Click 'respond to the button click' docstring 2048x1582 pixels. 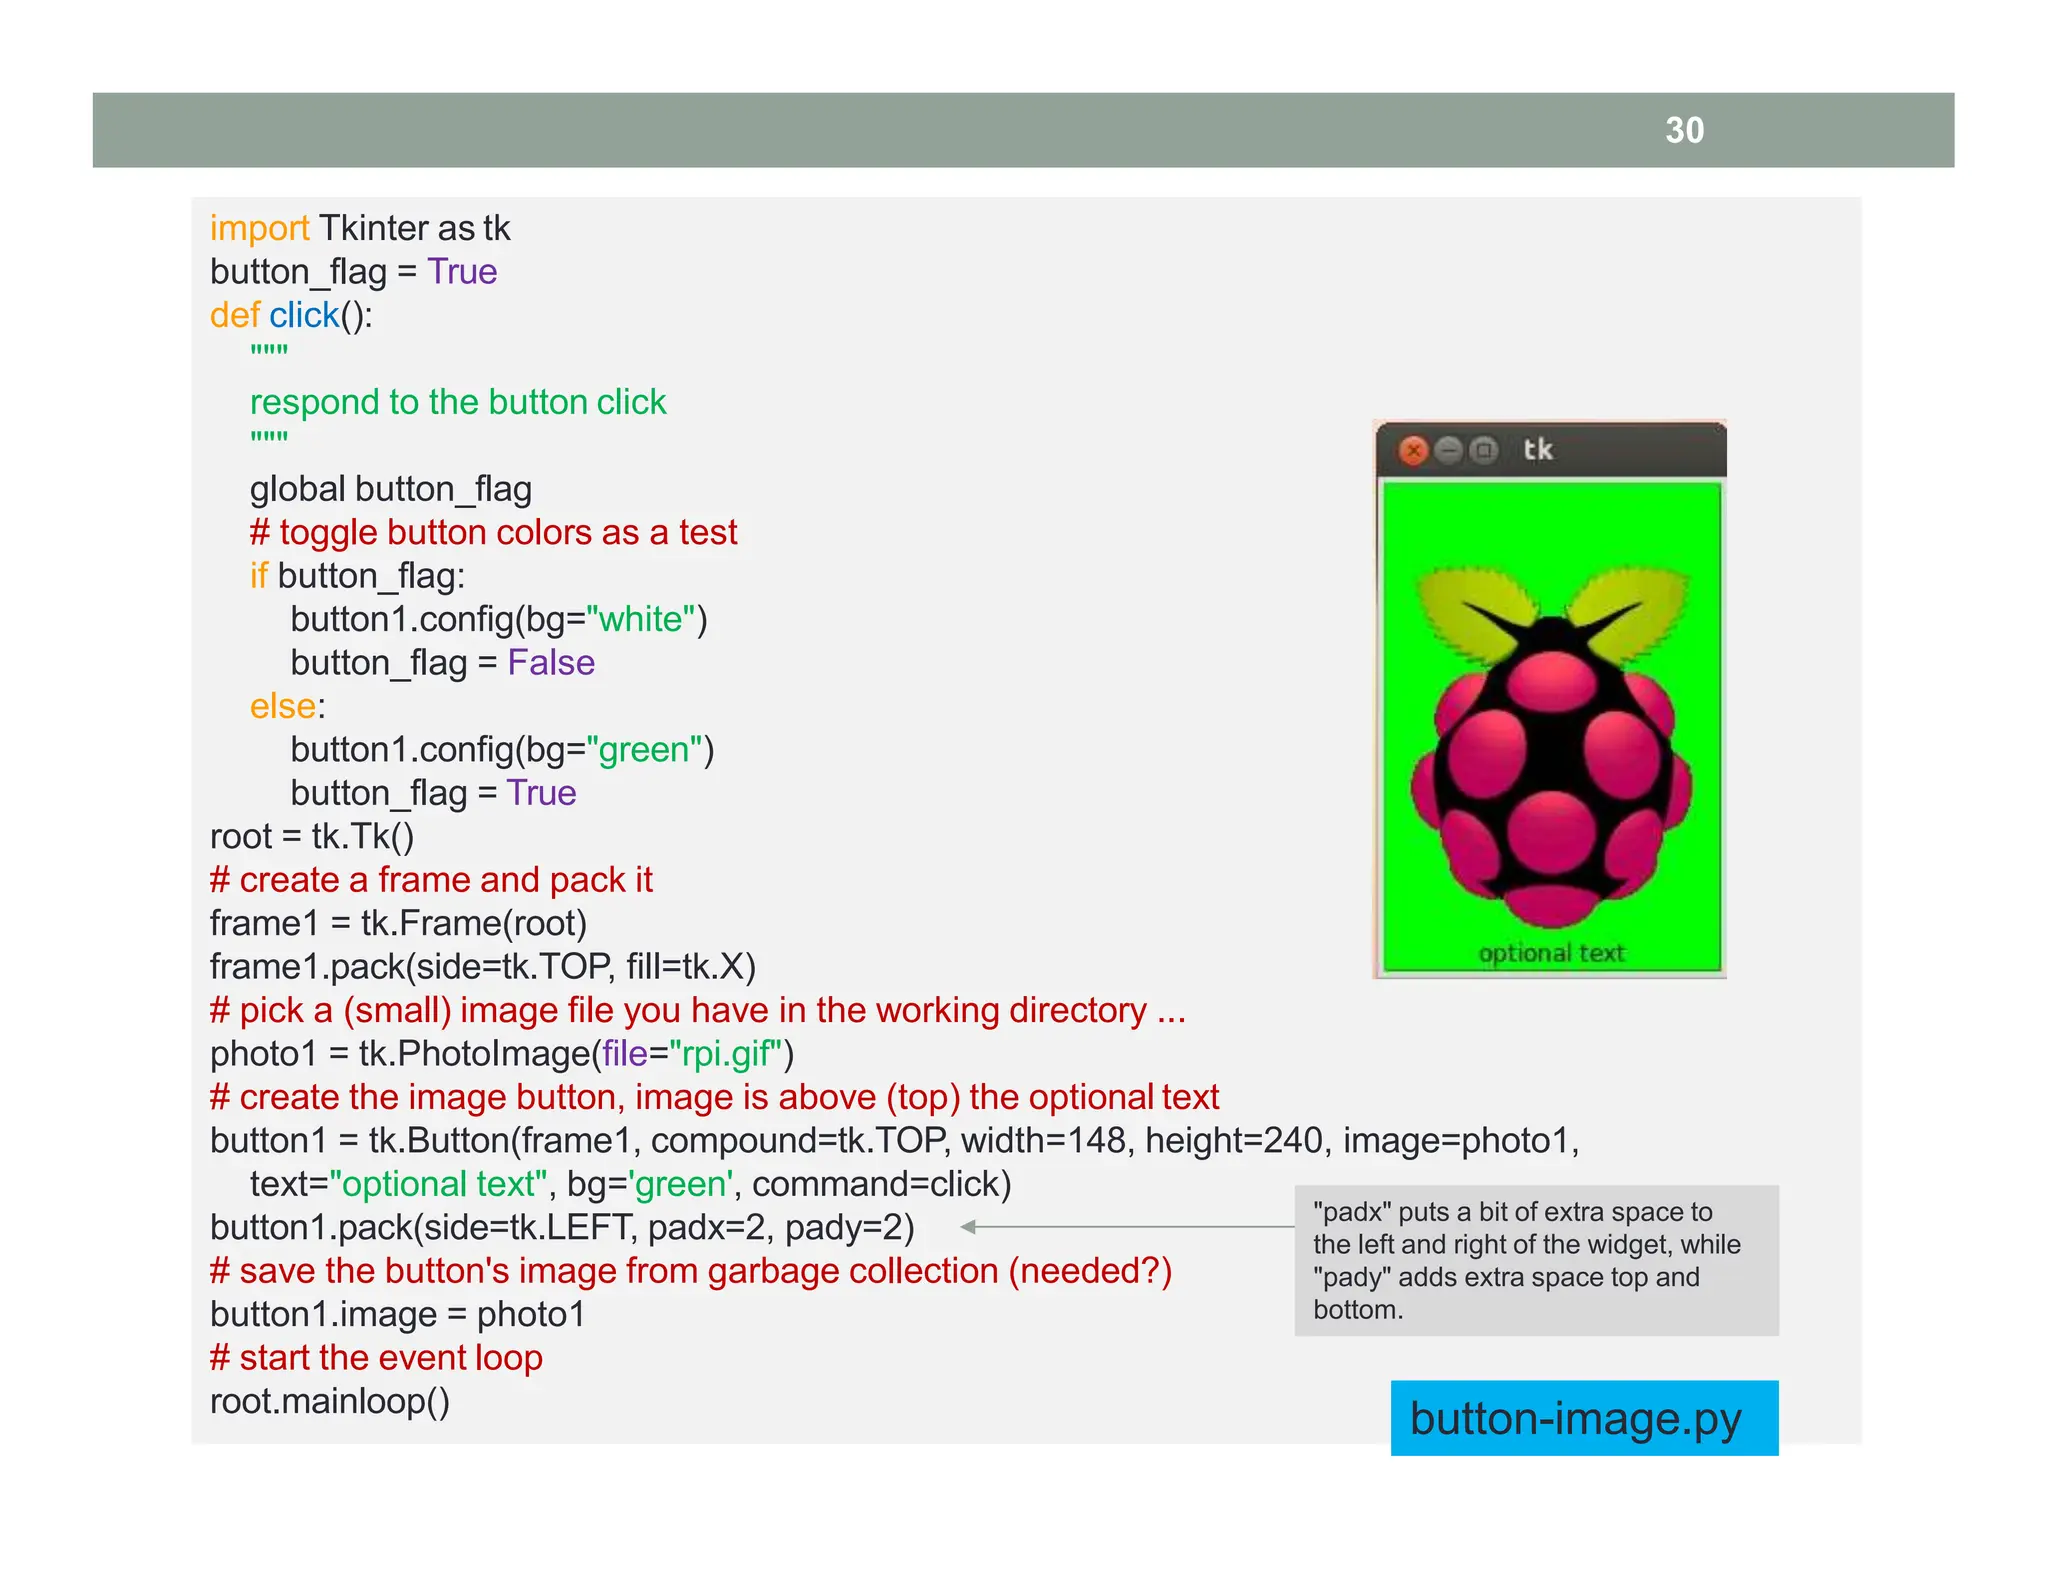point(458,402)
